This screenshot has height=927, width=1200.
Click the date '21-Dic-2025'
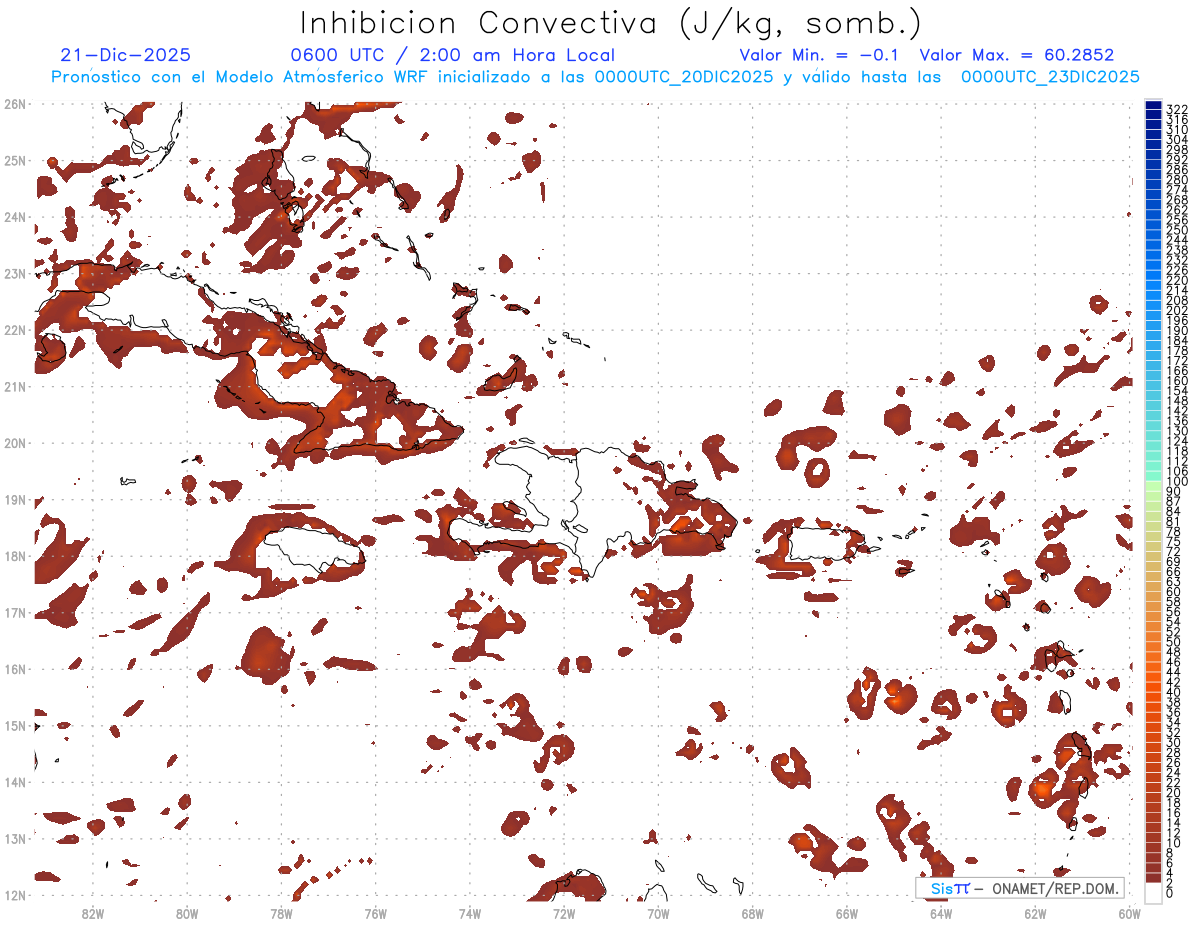click(126, 56)
